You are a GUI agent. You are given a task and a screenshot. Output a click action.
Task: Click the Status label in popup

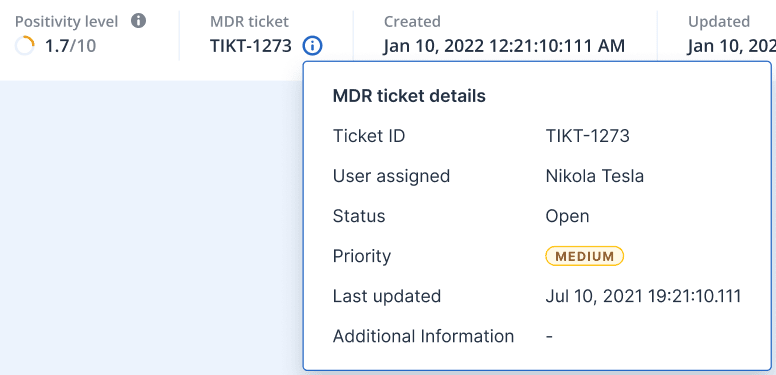[x=359, y=216]
